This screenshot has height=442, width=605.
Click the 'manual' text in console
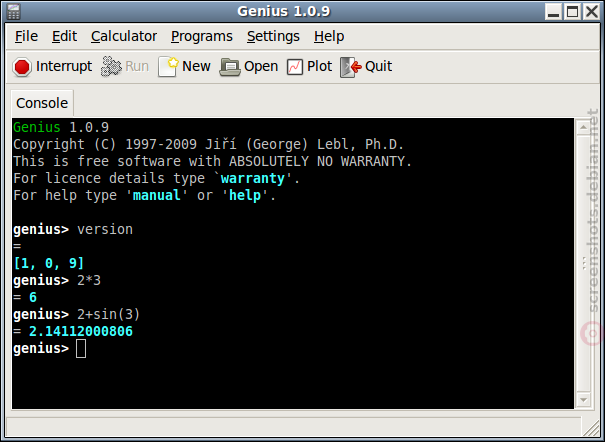157,195
